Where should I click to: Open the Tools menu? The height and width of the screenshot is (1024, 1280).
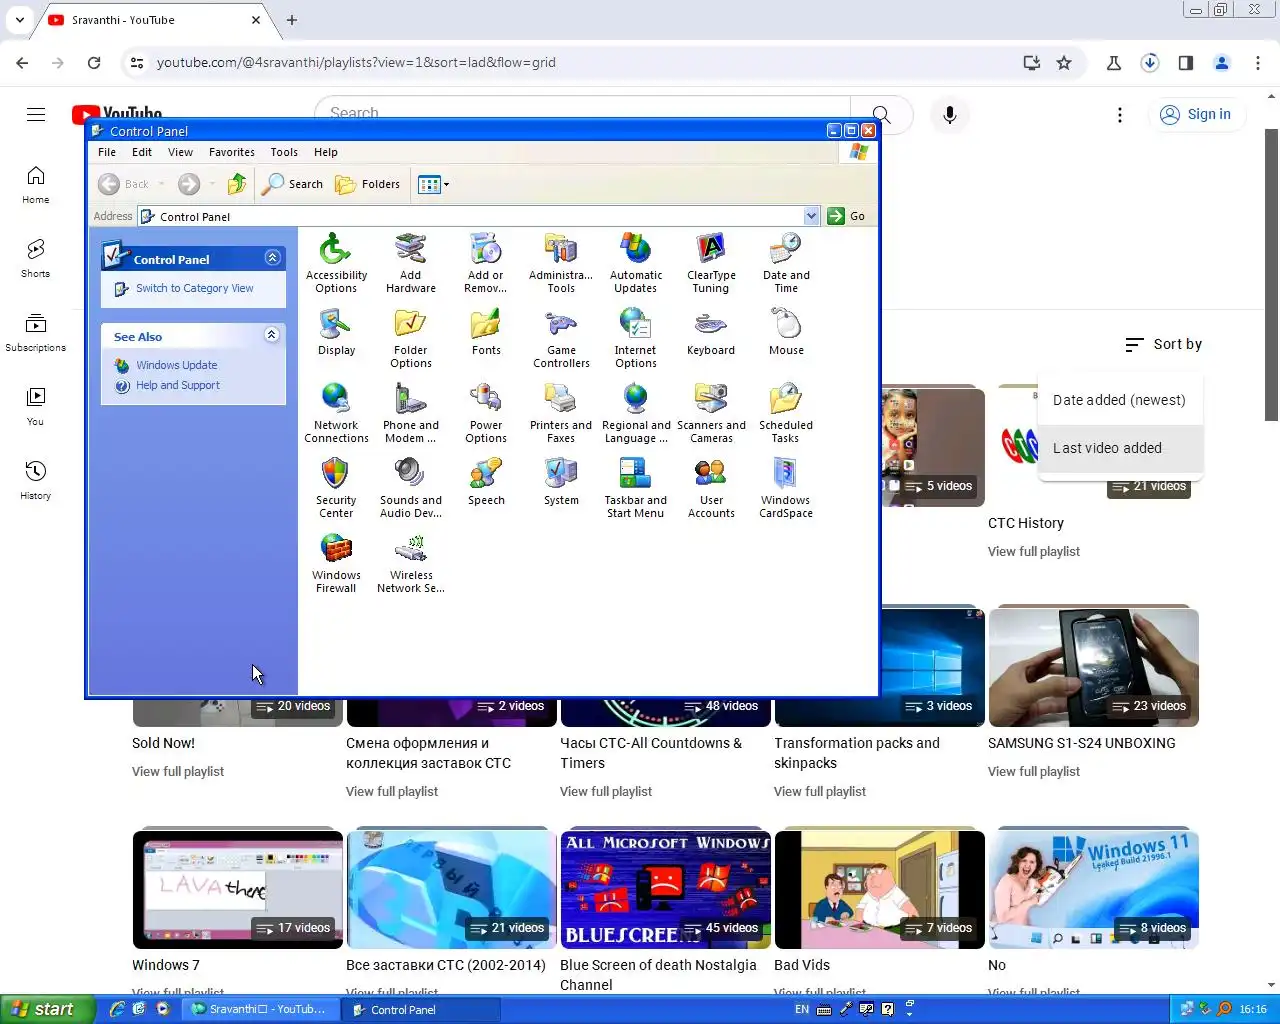tap(284, 152)
